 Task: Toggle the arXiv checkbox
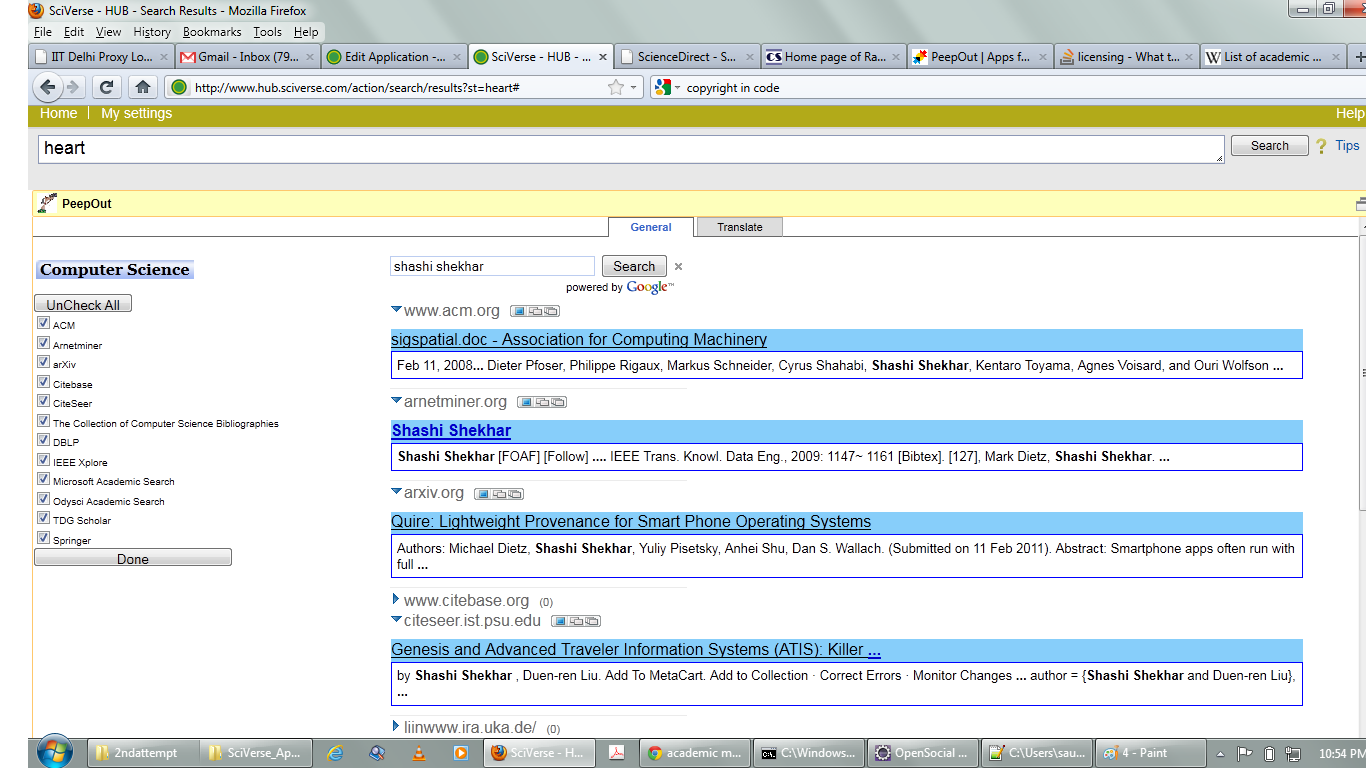click(43, 362)
